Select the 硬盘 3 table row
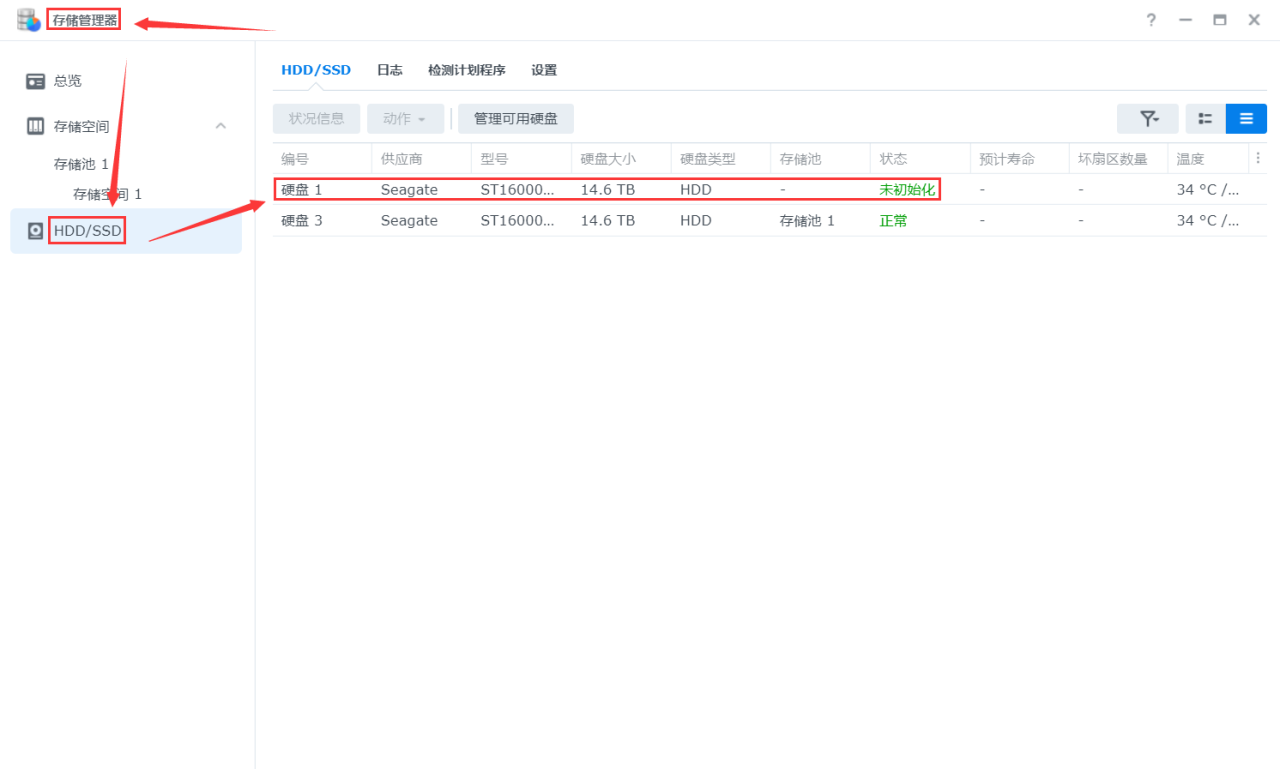 click(x=600, y=220)
